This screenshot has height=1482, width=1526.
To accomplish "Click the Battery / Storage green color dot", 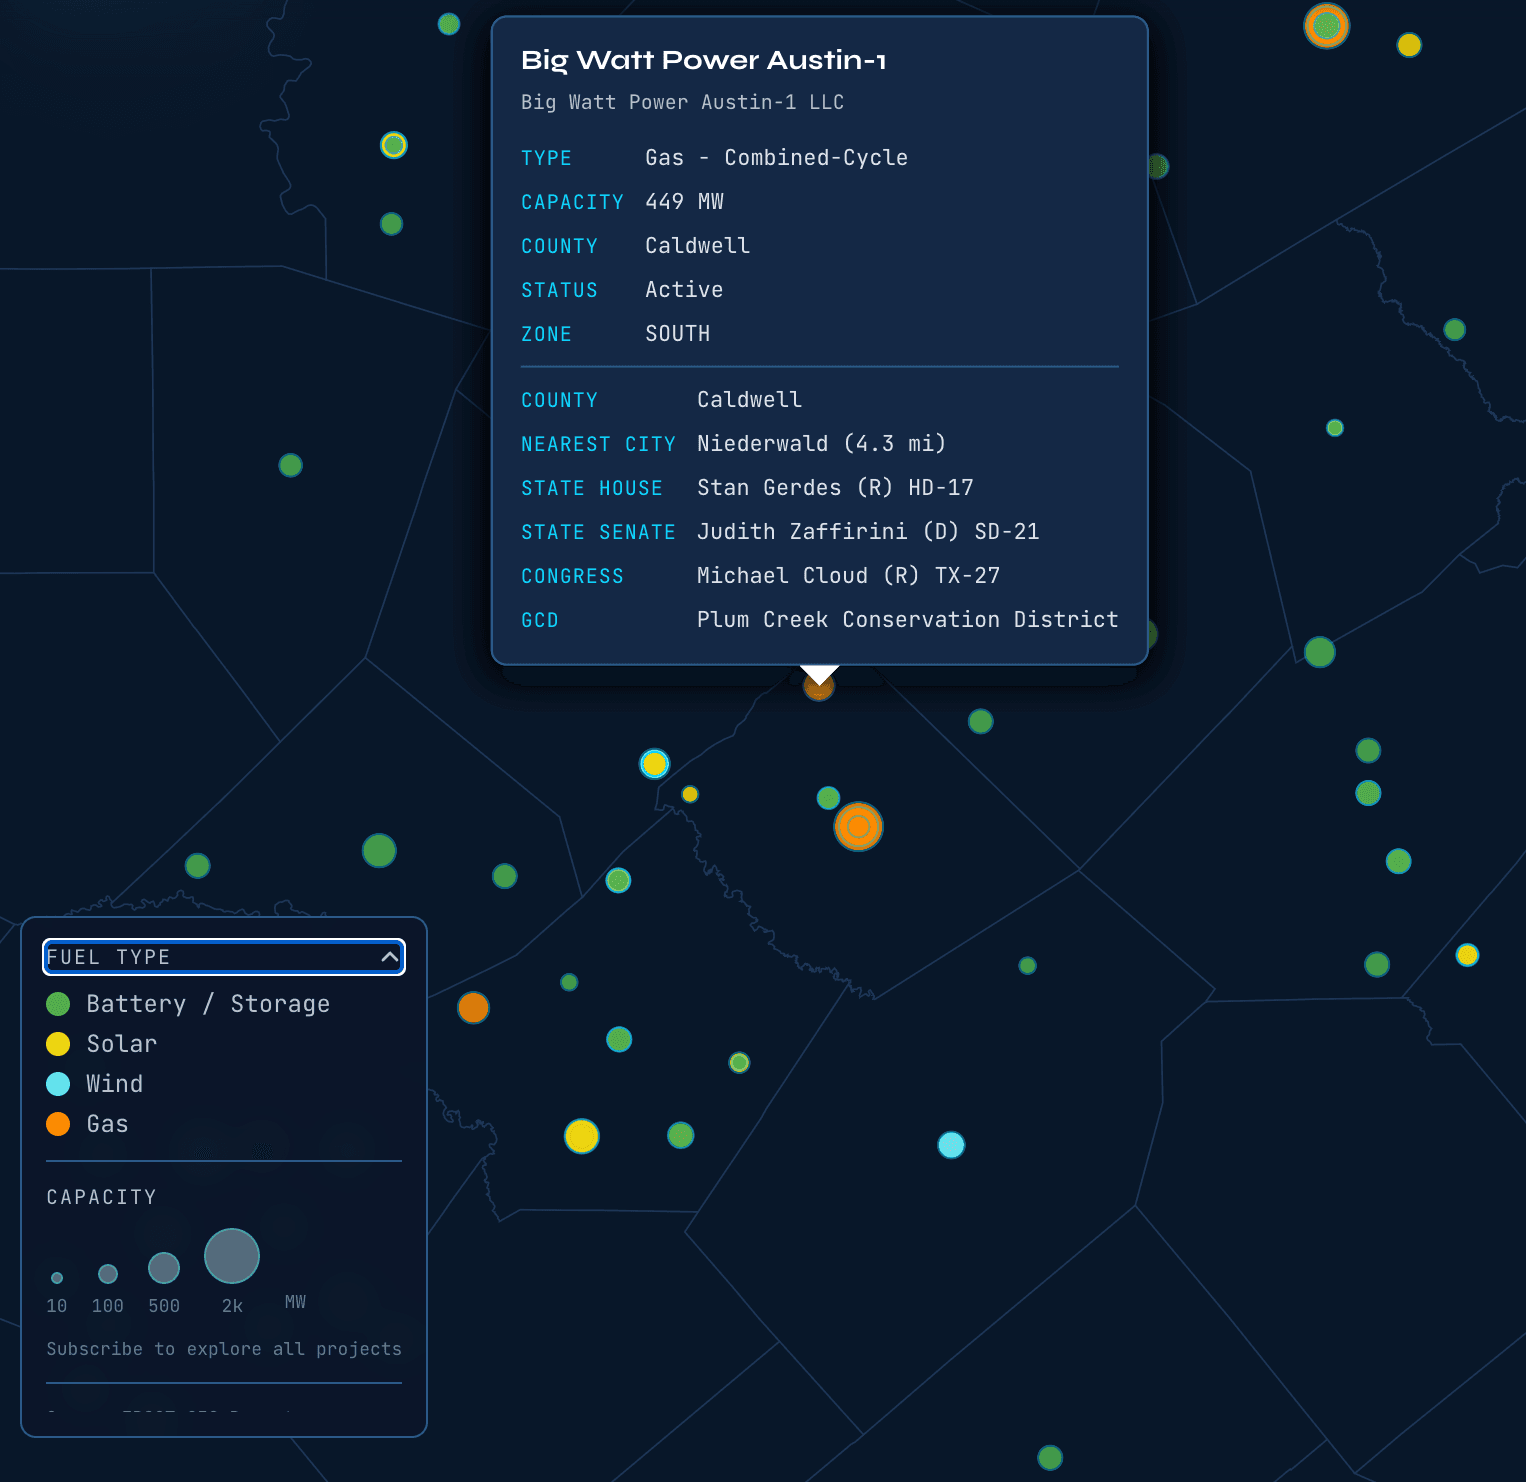I will point(58,1003).
